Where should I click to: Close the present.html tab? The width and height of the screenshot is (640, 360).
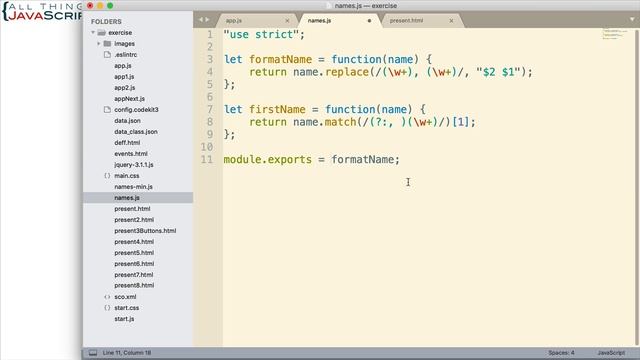(x=451, y=20)
